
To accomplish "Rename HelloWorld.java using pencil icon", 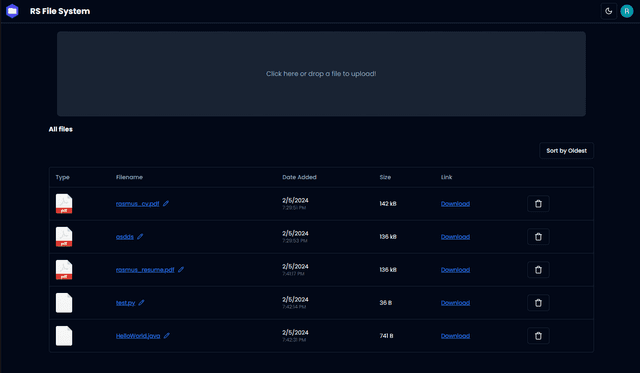I will tap(167, 335).
